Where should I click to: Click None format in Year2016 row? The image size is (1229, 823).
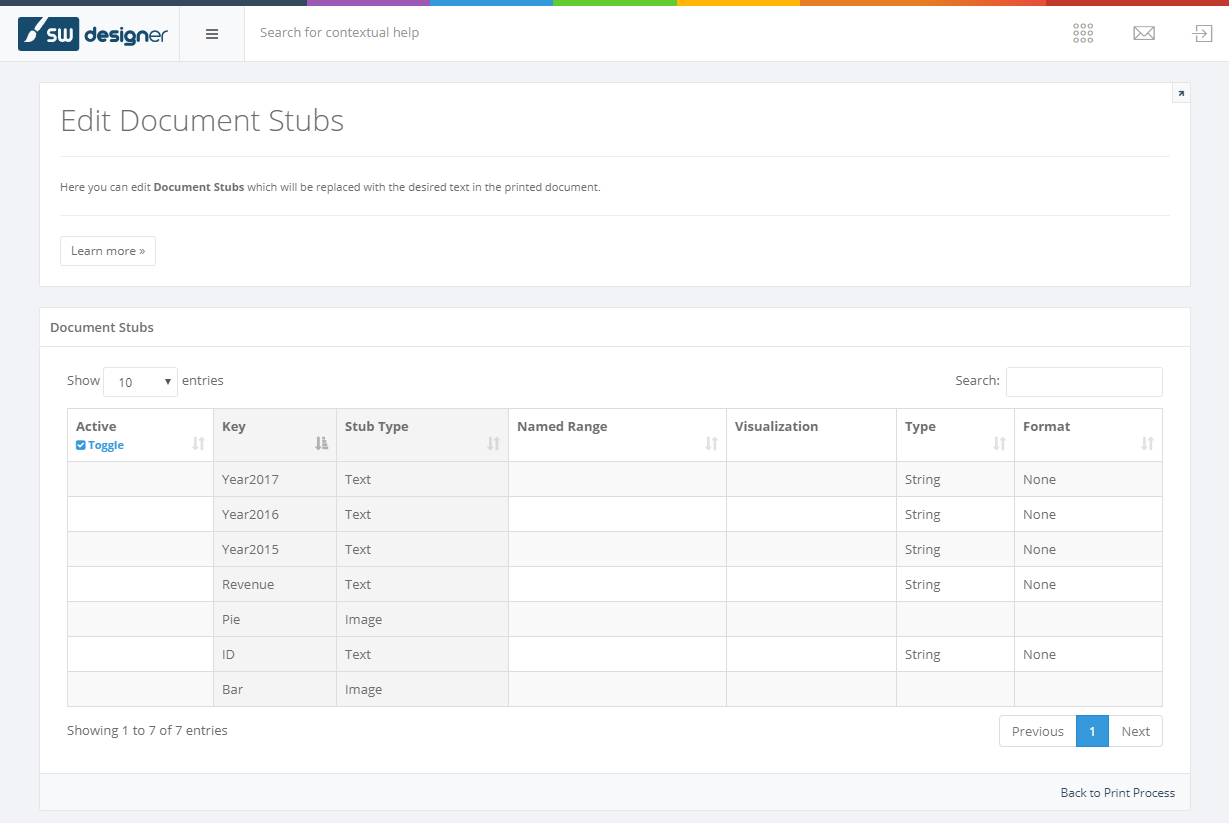[1039, 514]
